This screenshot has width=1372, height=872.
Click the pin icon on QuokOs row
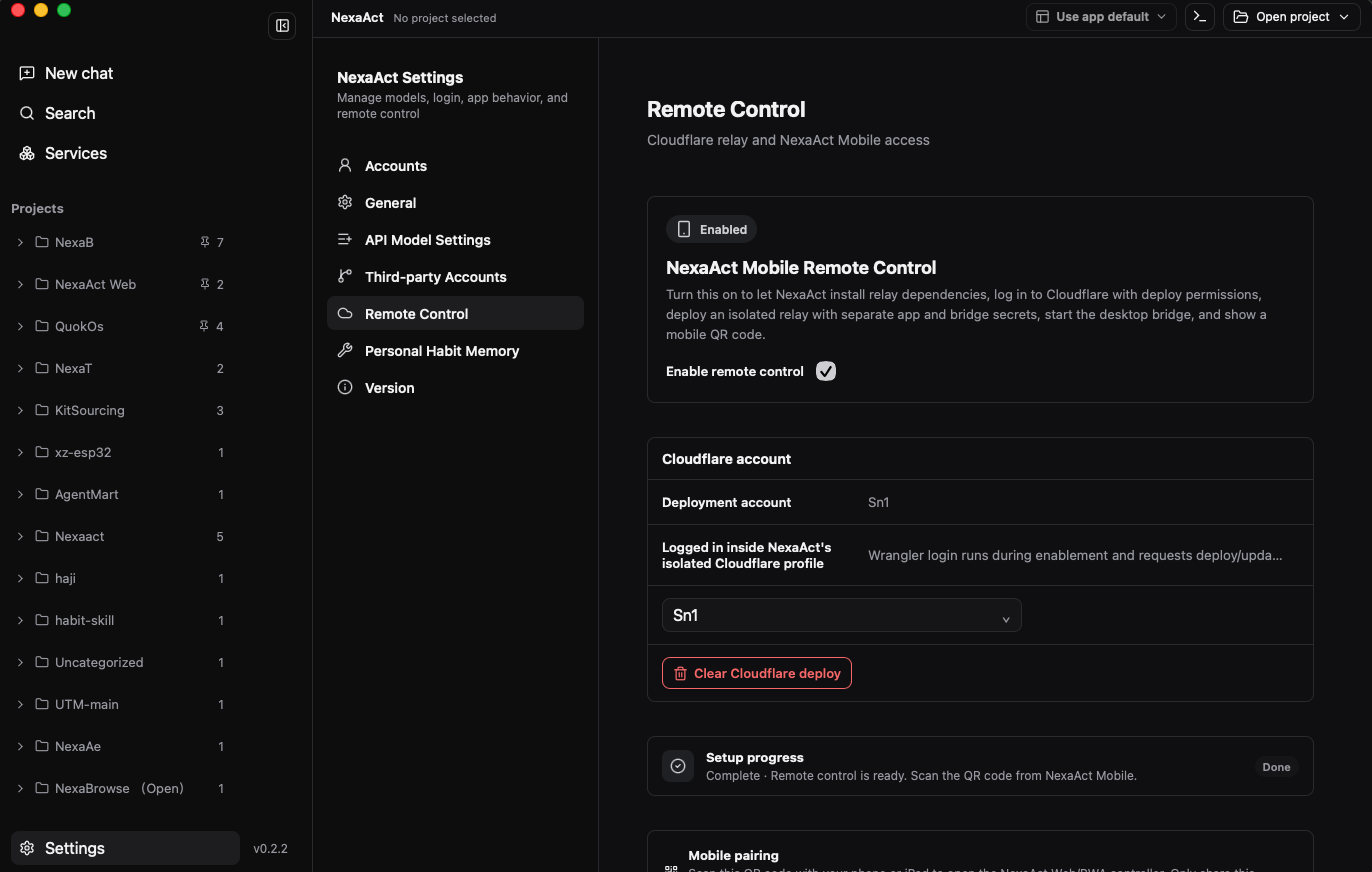(x=204, y=326)
